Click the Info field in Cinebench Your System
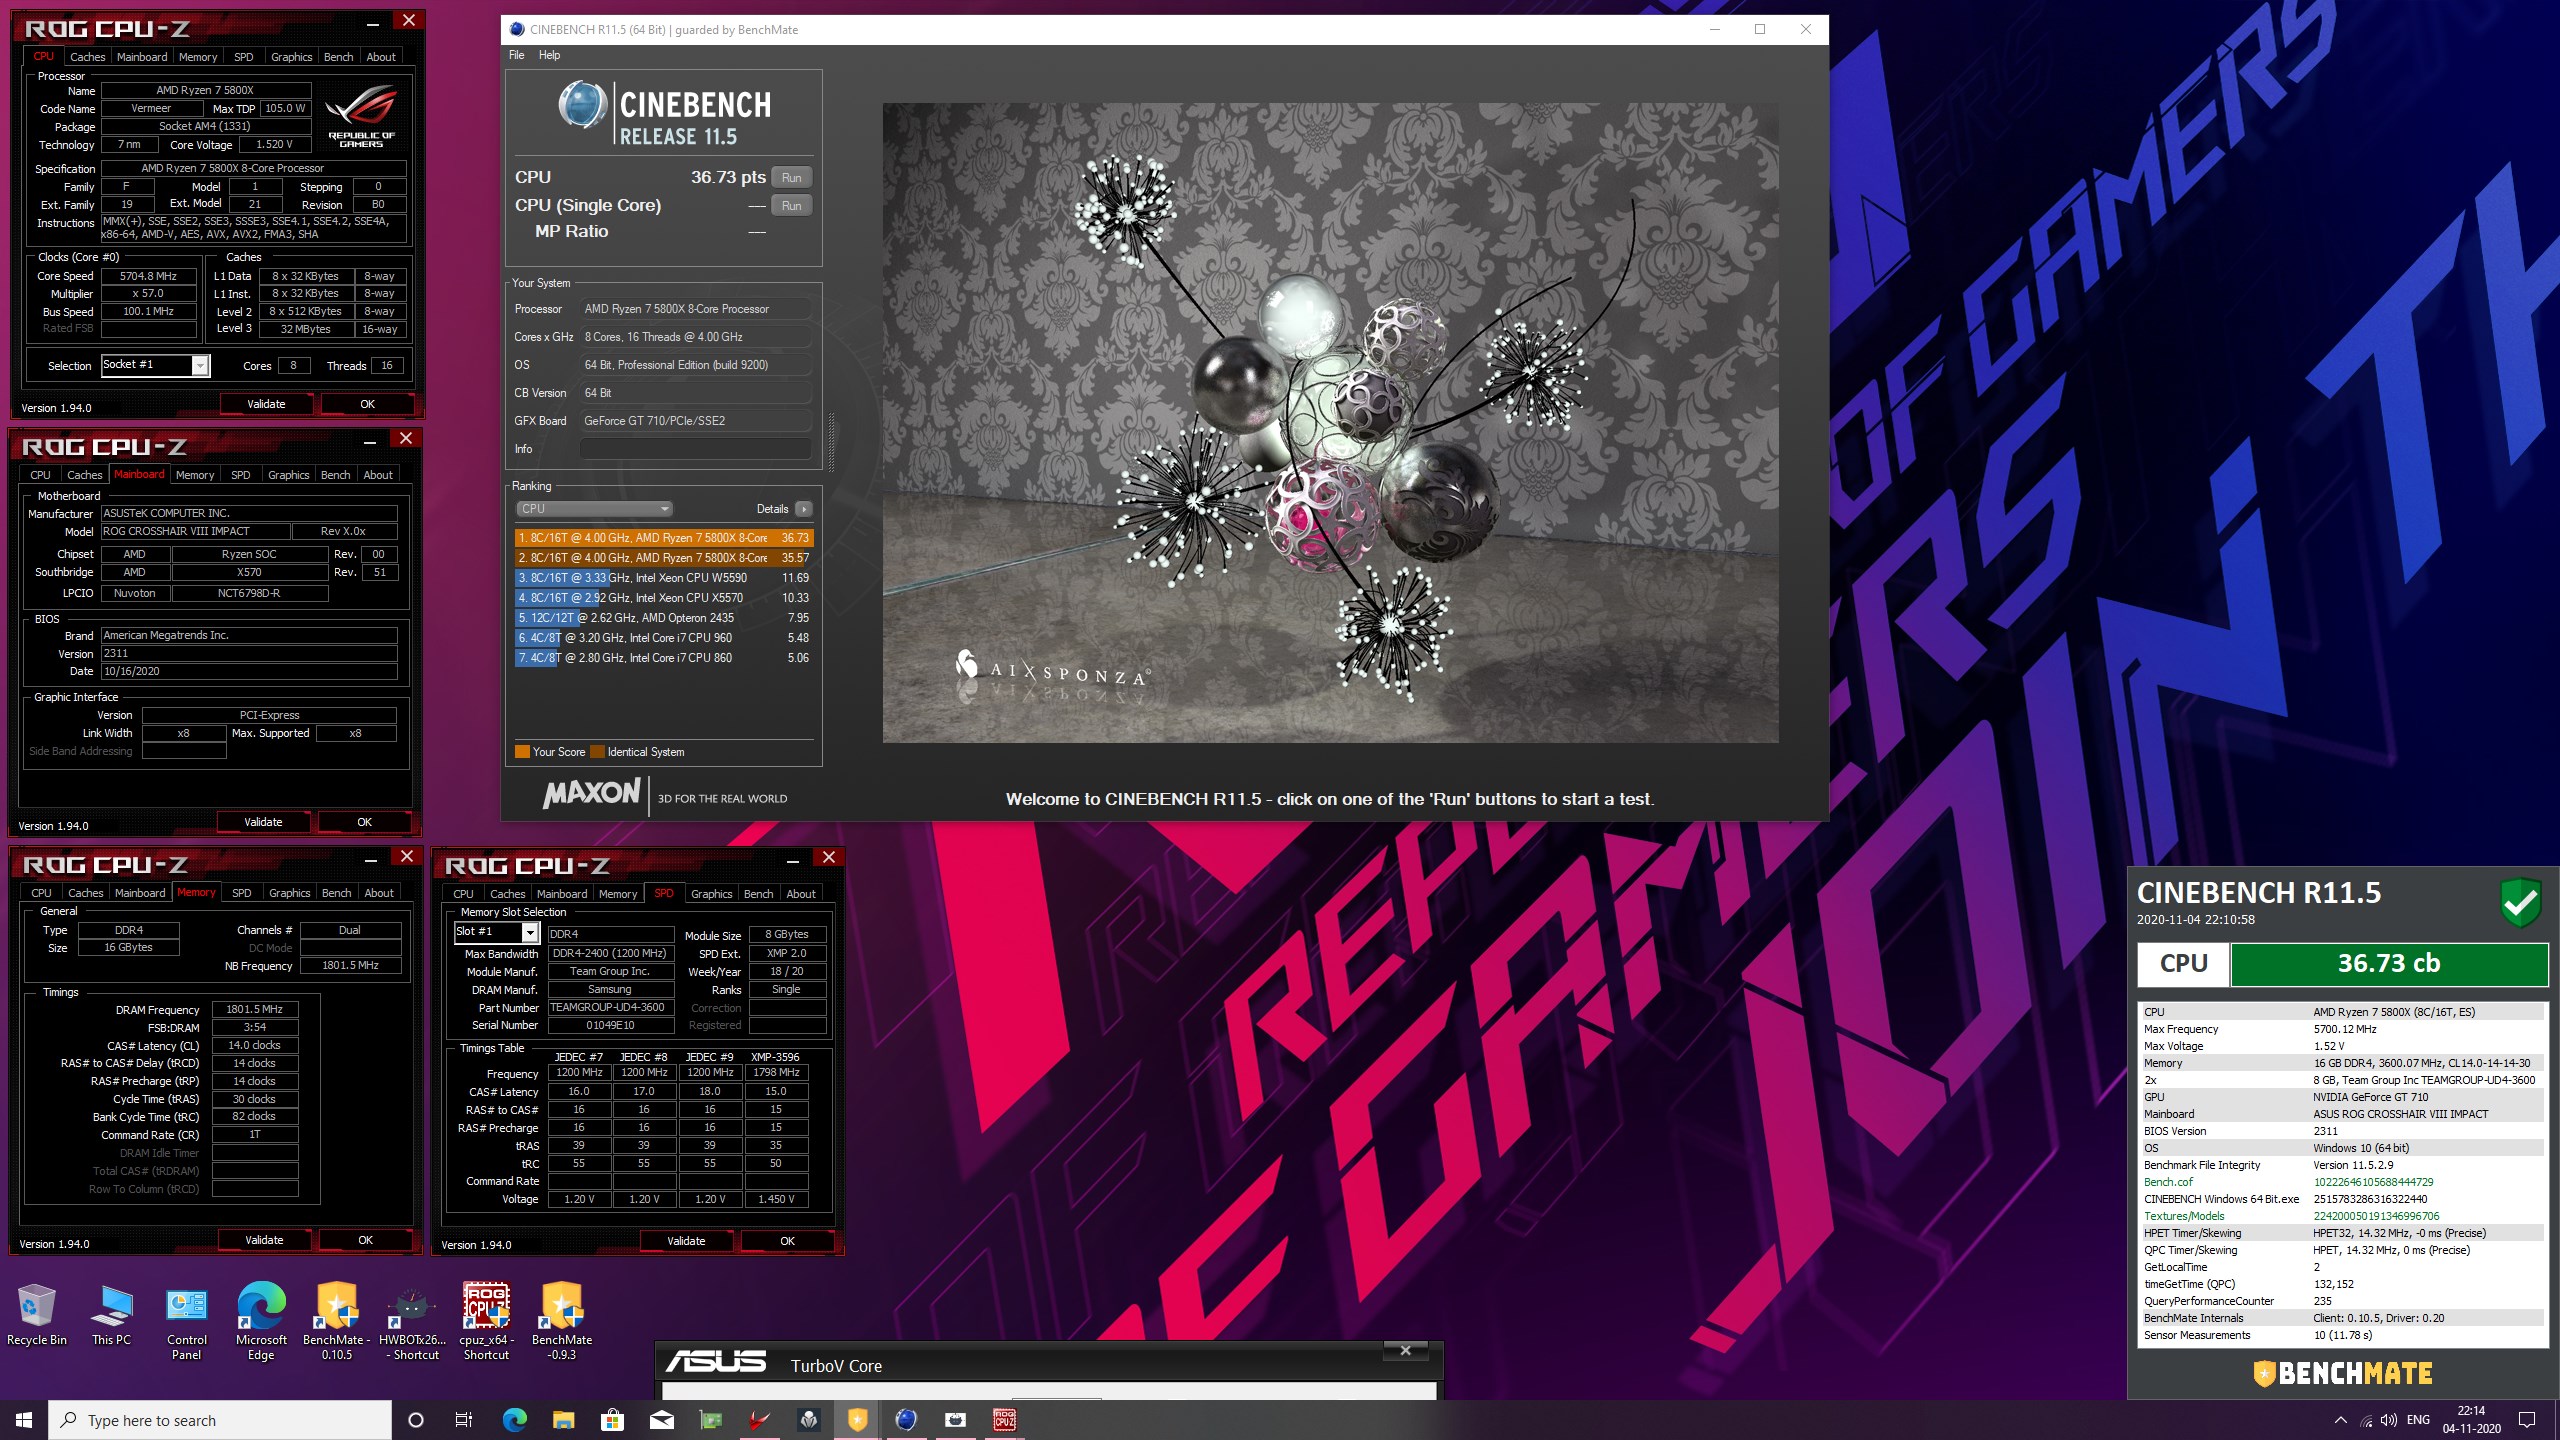2560x1440 pixels. pyautogui.click(x=696, y=449)
